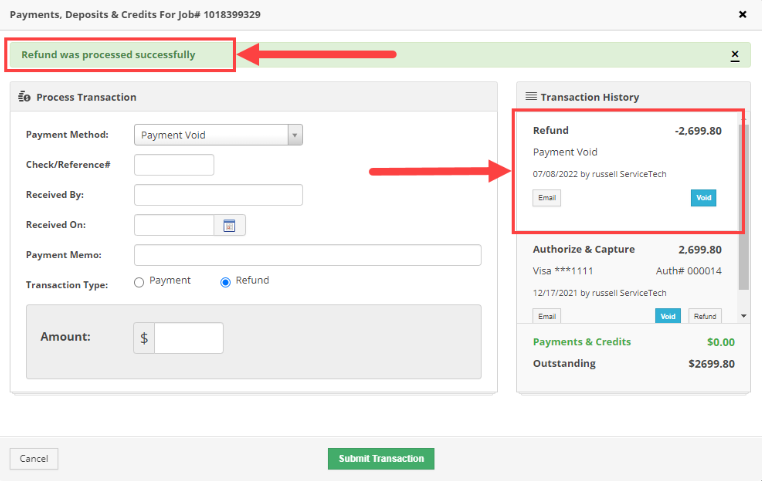Email the Authorize & Capture receipt
This screenshot has width=762, height=481.
[x=547, y=316]
